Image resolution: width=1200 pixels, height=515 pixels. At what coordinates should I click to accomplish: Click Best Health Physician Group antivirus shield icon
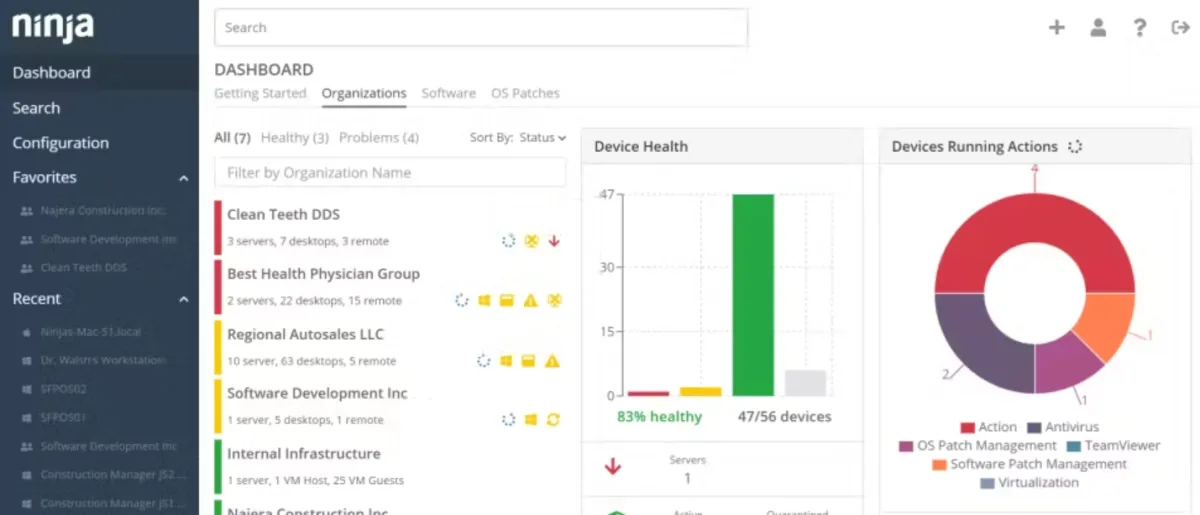554,300
